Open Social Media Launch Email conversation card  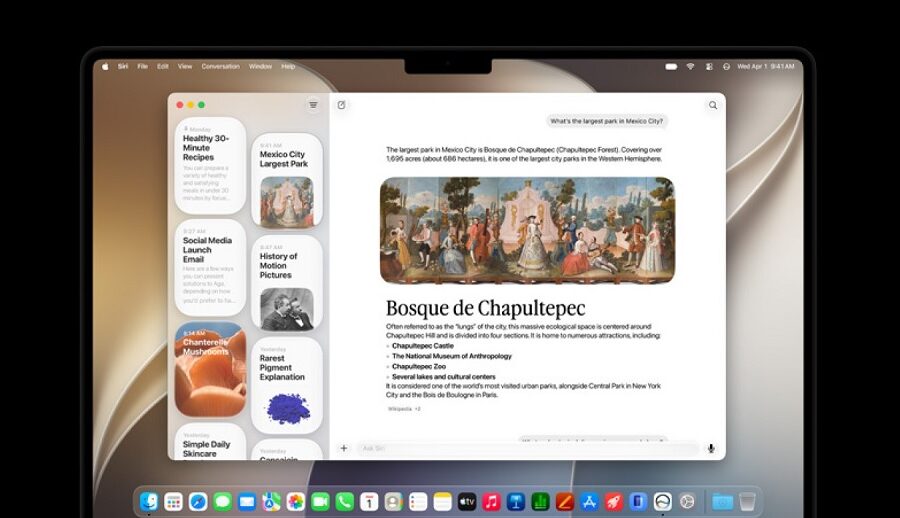coord(211,268)
